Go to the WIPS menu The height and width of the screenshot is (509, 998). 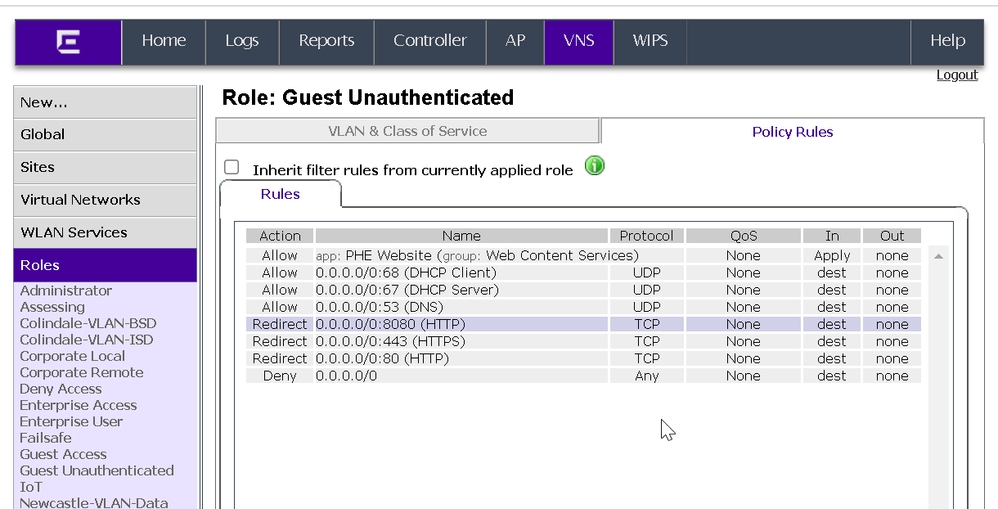pos(650,41)
